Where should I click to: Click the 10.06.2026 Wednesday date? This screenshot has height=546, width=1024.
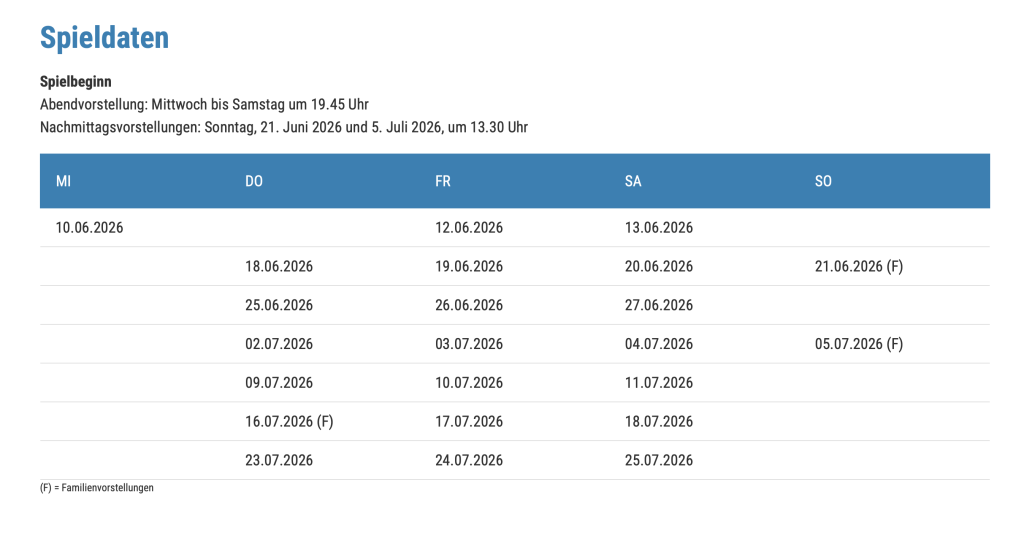coord(90,227)
